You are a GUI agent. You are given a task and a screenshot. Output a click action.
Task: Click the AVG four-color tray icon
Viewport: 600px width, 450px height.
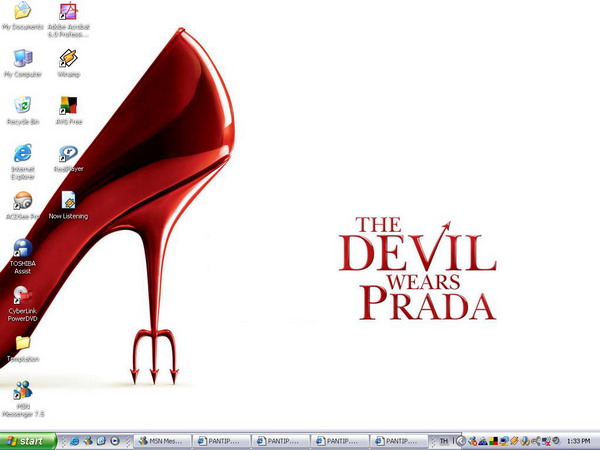click(x=493, y=441)
